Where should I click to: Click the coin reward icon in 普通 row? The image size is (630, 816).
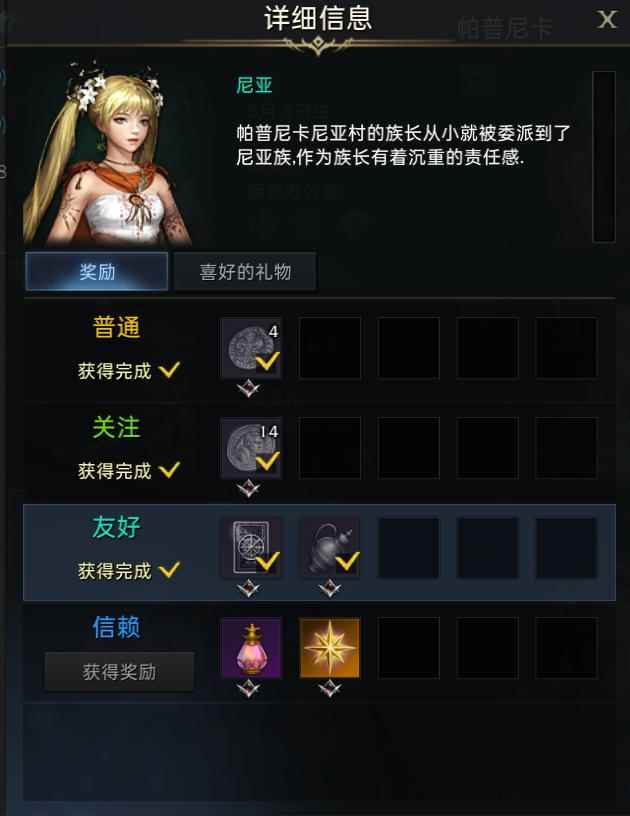tap(251, 347)
